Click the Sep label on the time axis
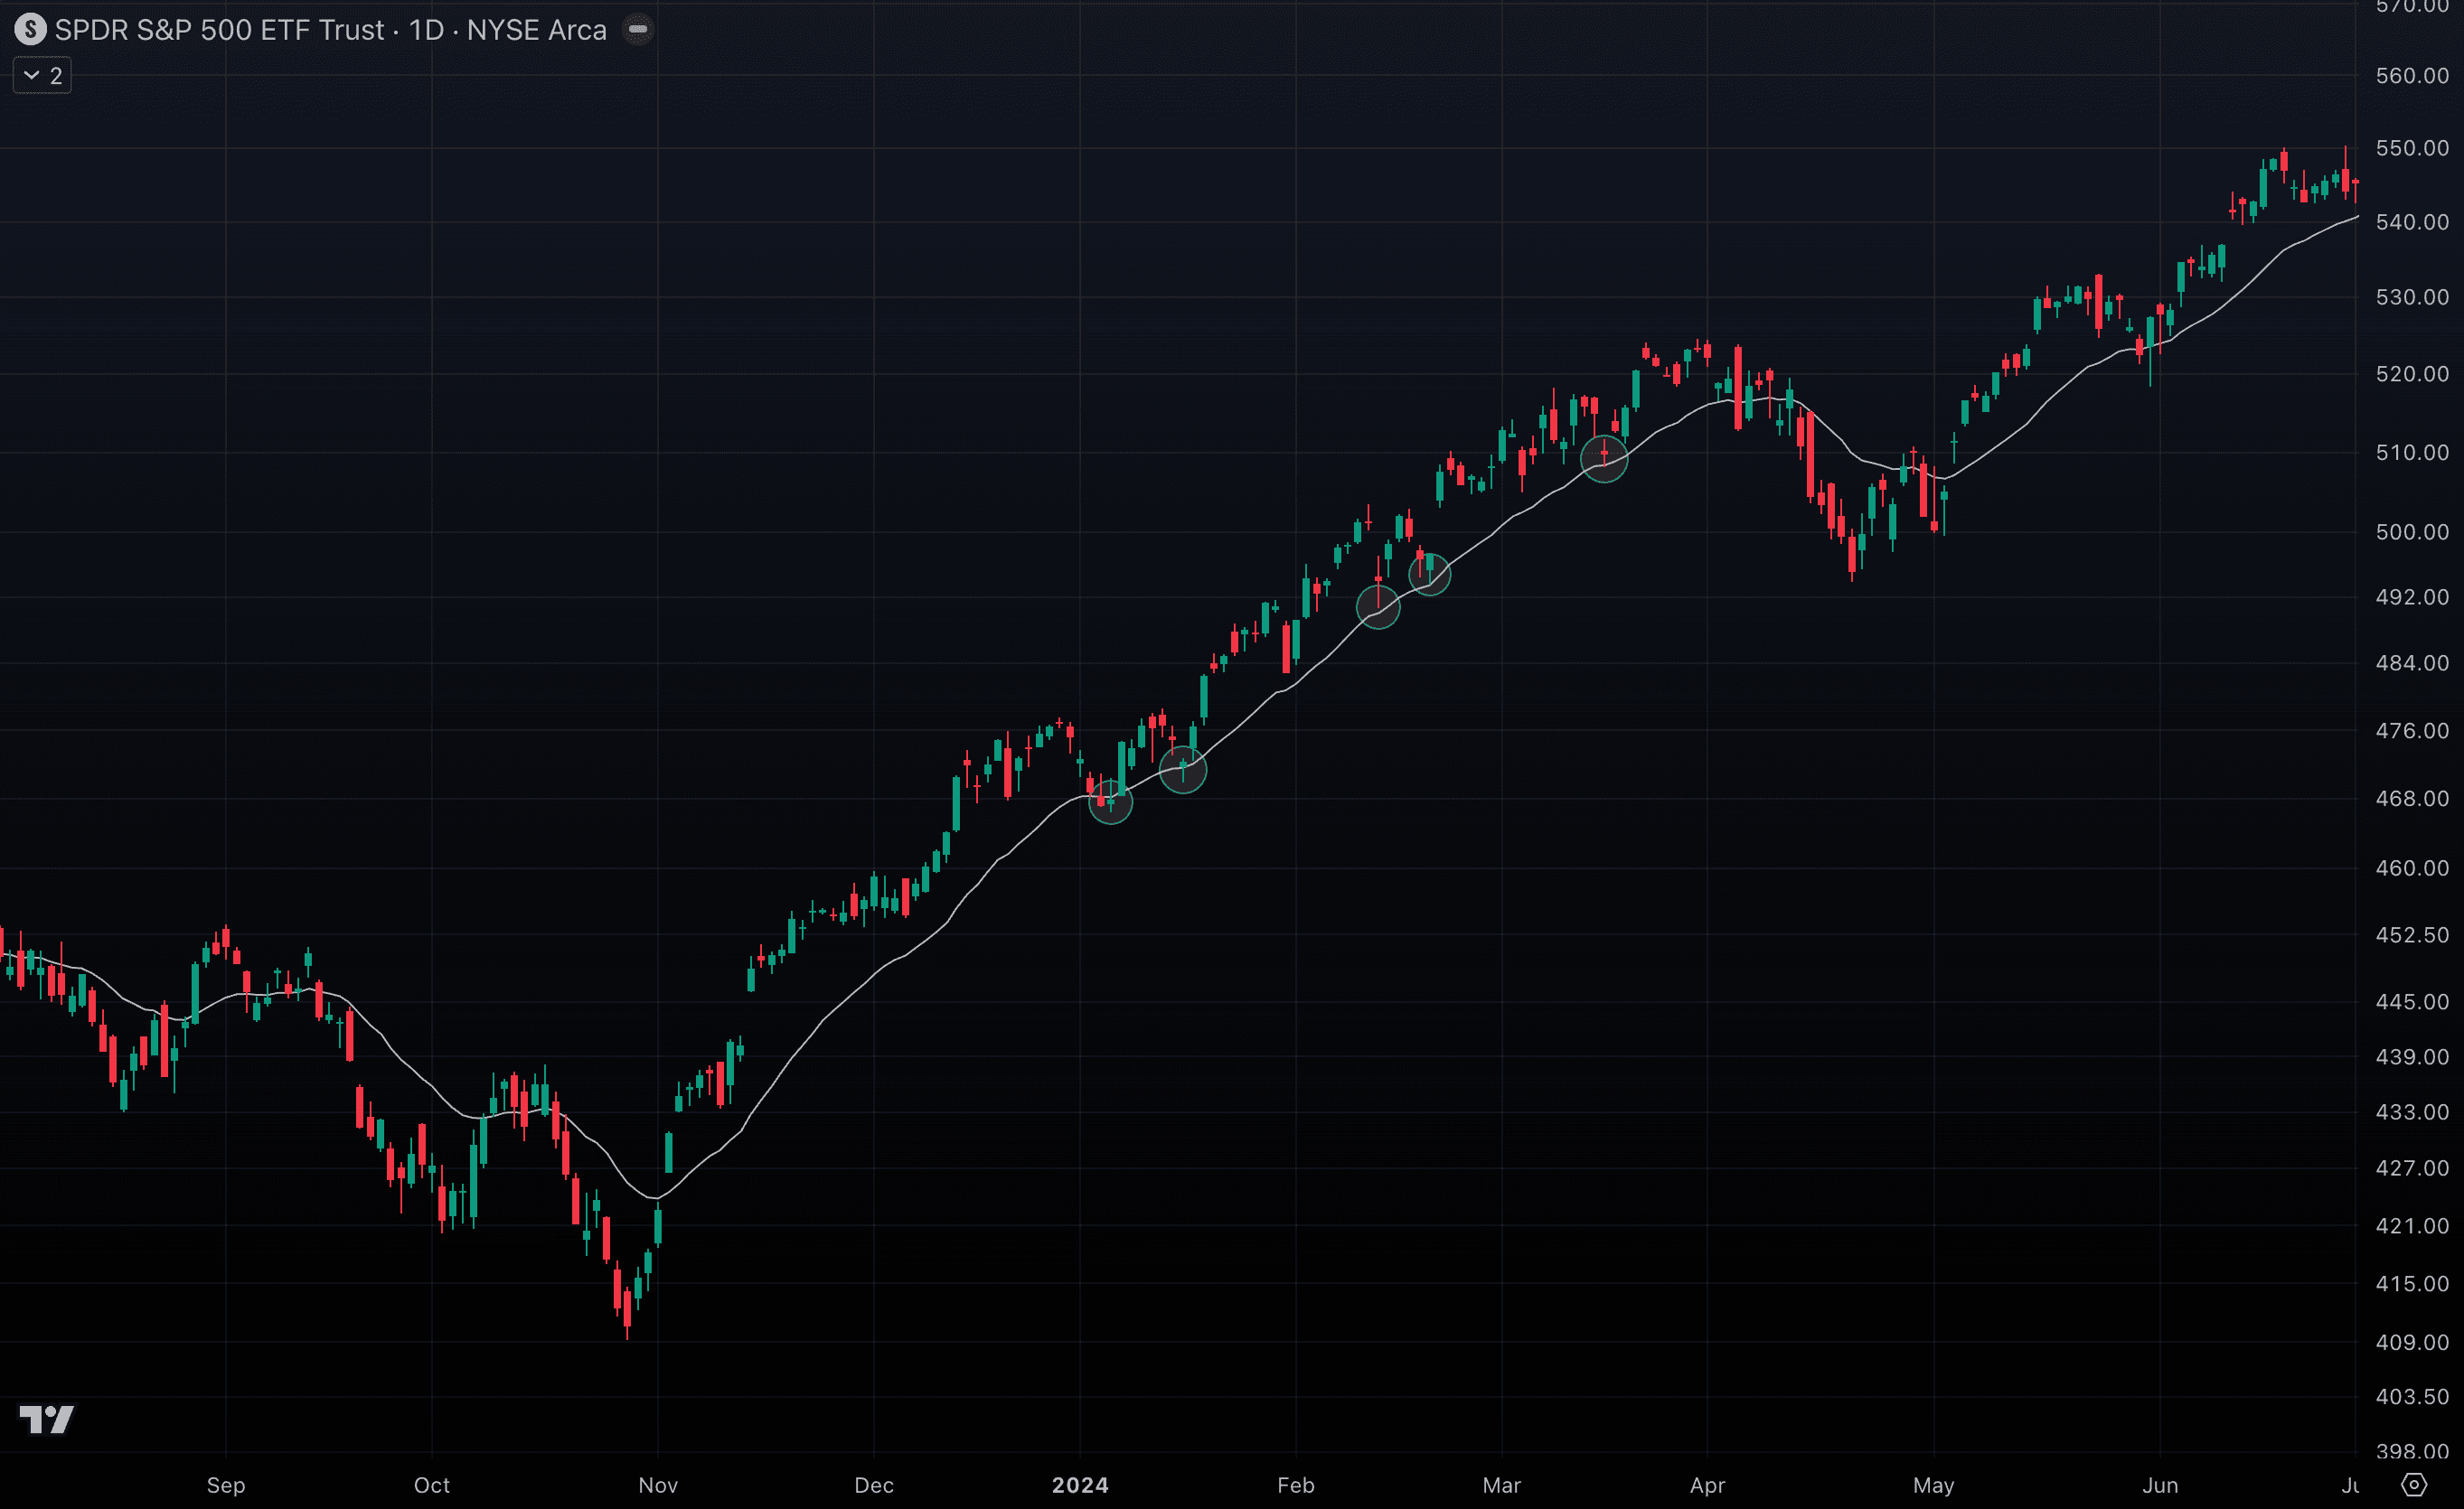Image resolution: width=2464 pixels, height=1509 pixels. 226,1485
